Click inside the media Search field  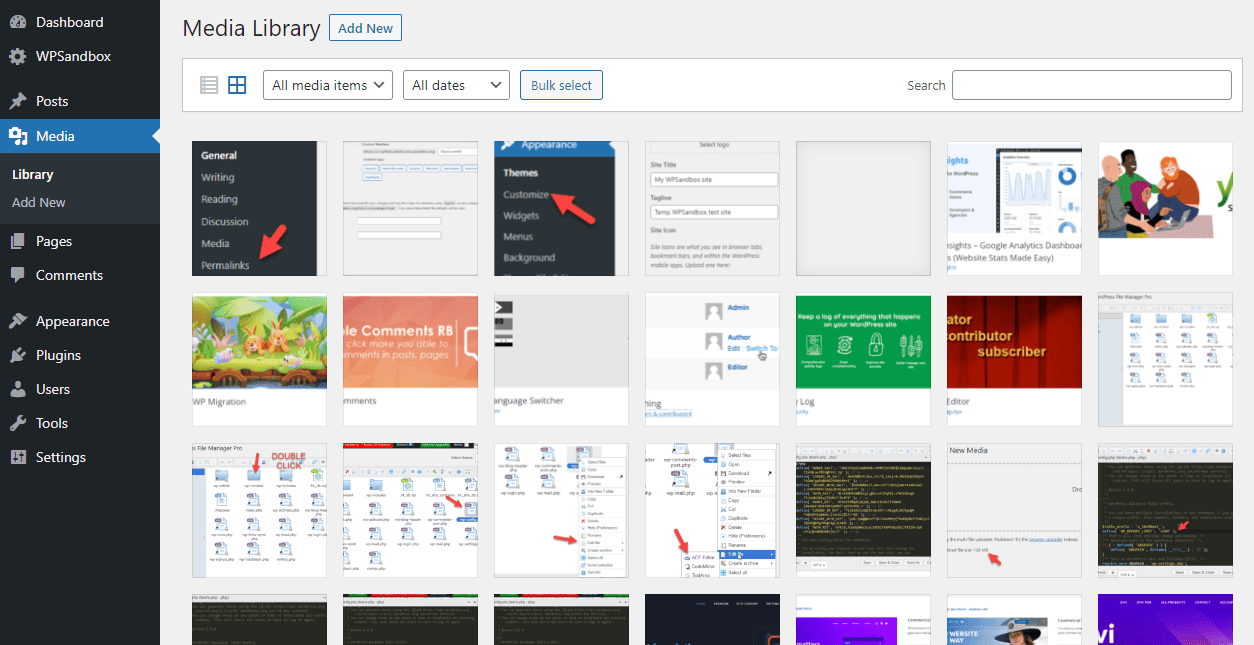pos(1091,84)
